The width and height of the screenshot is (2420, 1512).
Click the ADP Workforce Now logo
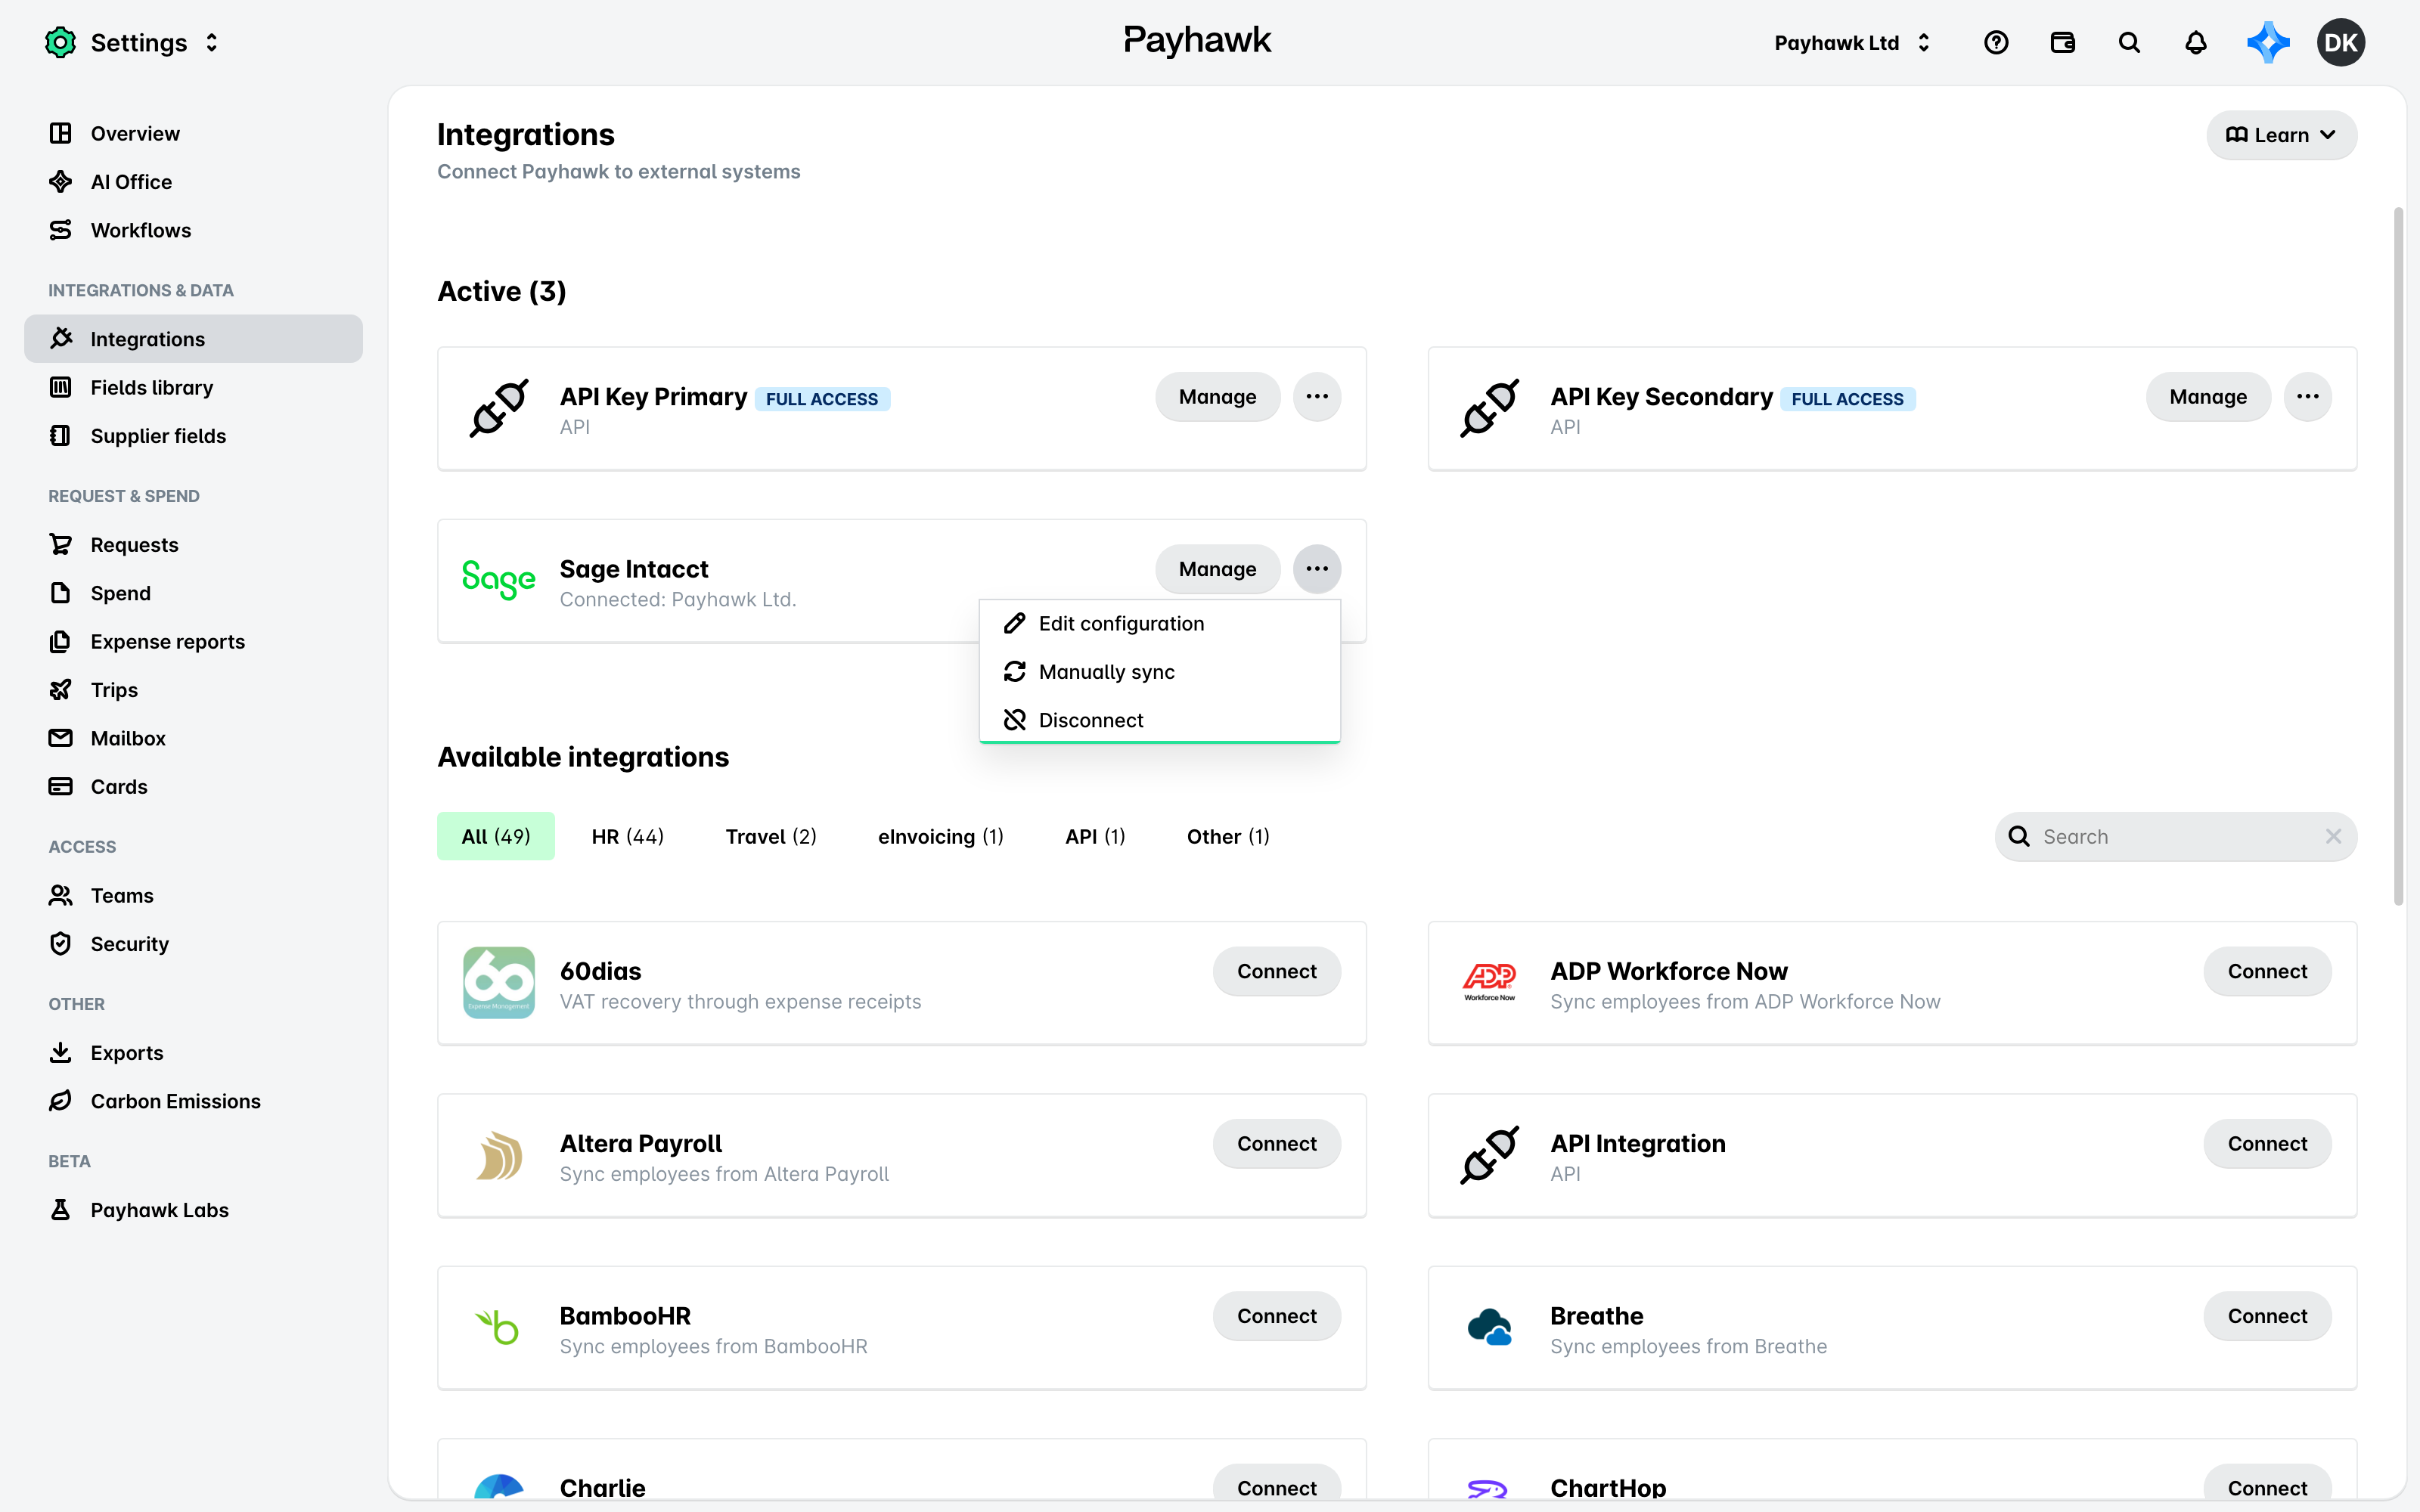(x=1490, y=983)
